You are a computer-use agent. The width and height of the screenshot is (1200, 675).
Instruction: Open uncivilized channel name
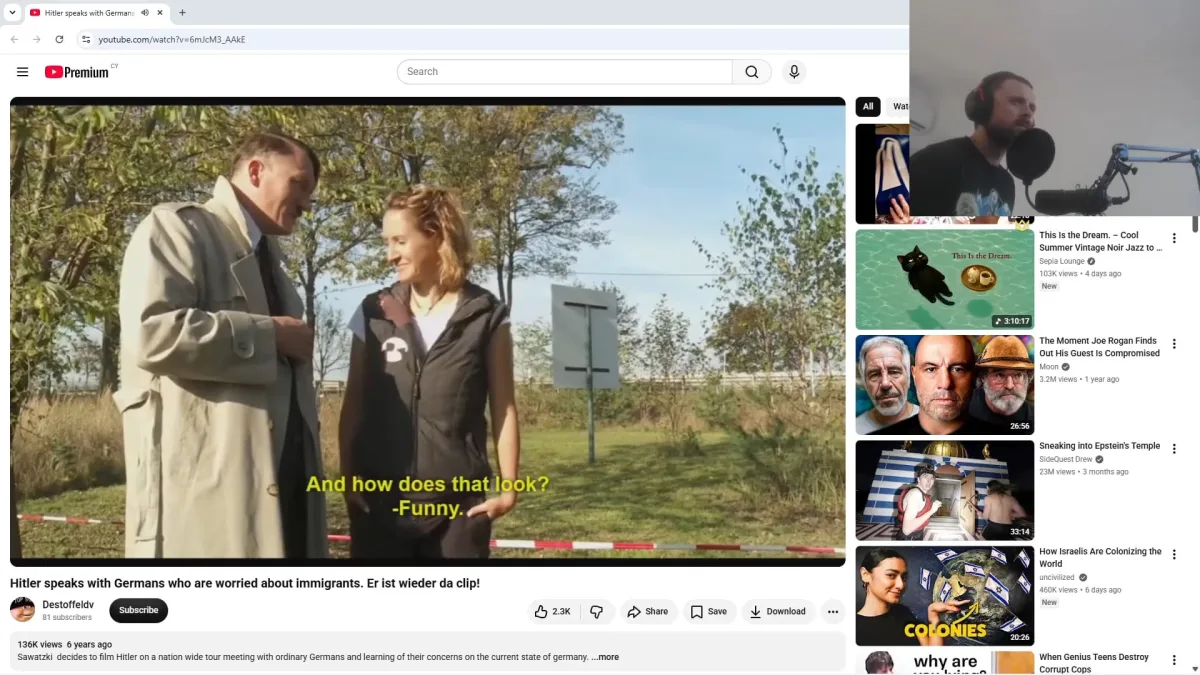tap(1057, 577)
